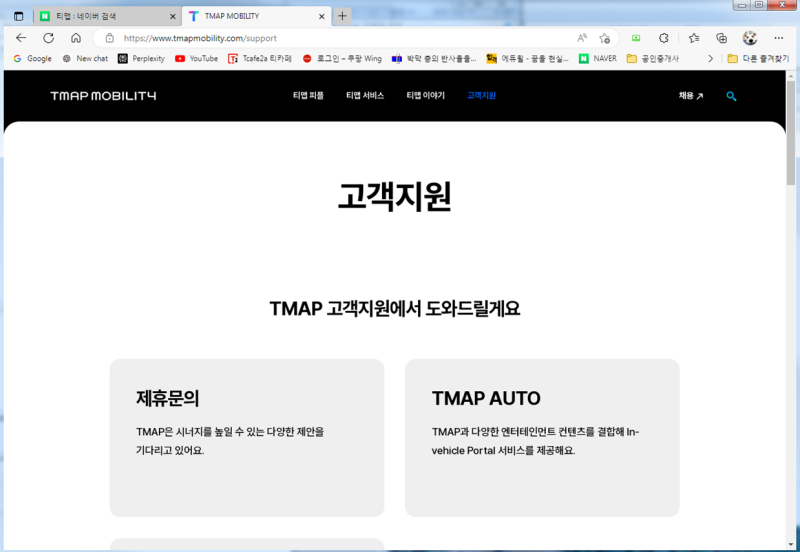This screenshot has width=800, height=552.
Task: View site information lock icon
Action: 109,38
